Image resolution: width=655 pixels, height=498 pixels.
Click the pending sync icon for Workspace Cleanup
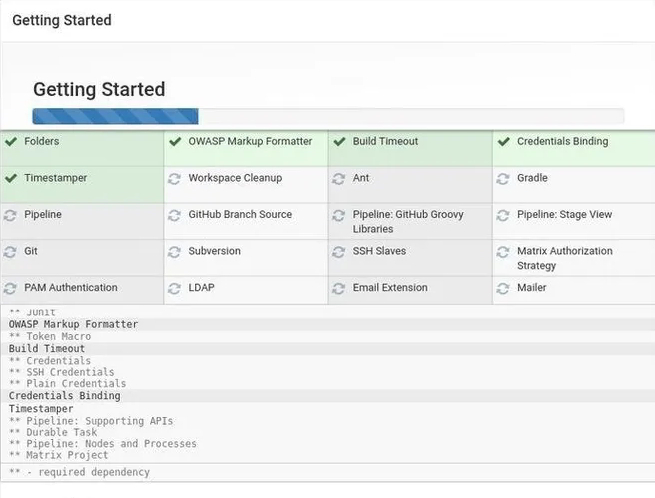point(175,179)
